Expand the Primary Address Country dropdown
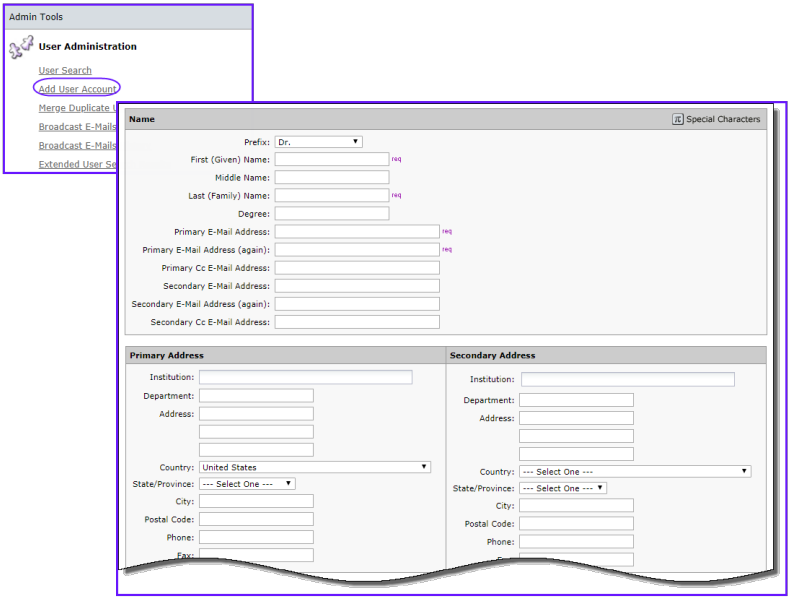Screen dimensions: 791x600 pyautogui.click(x=314, y=467)
